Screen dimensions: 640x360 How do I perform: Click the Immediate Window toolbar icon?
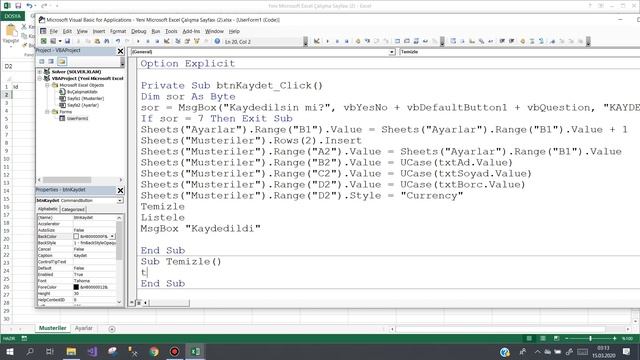pos(407,41)
